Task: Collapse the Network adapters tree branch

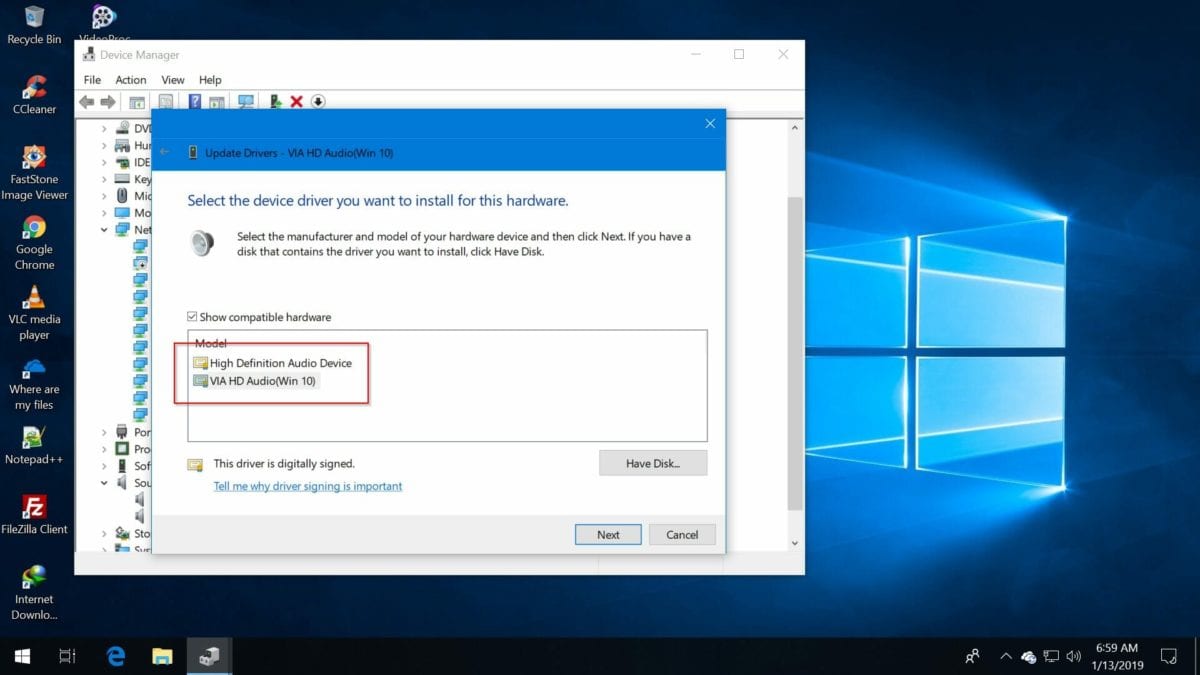Action: coord(103,229)
